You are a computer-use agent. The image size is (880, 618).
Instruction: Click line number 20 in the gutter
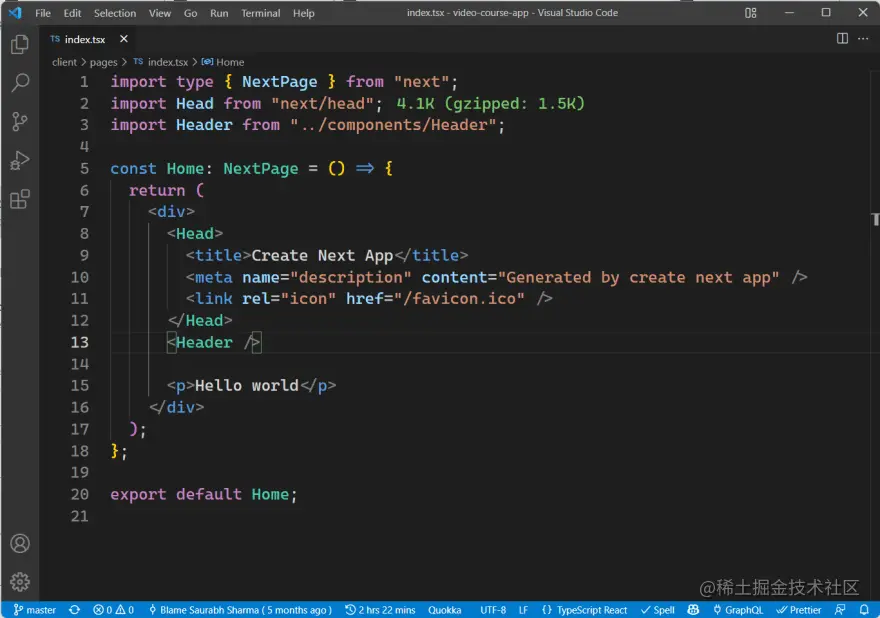coord(80,495)
